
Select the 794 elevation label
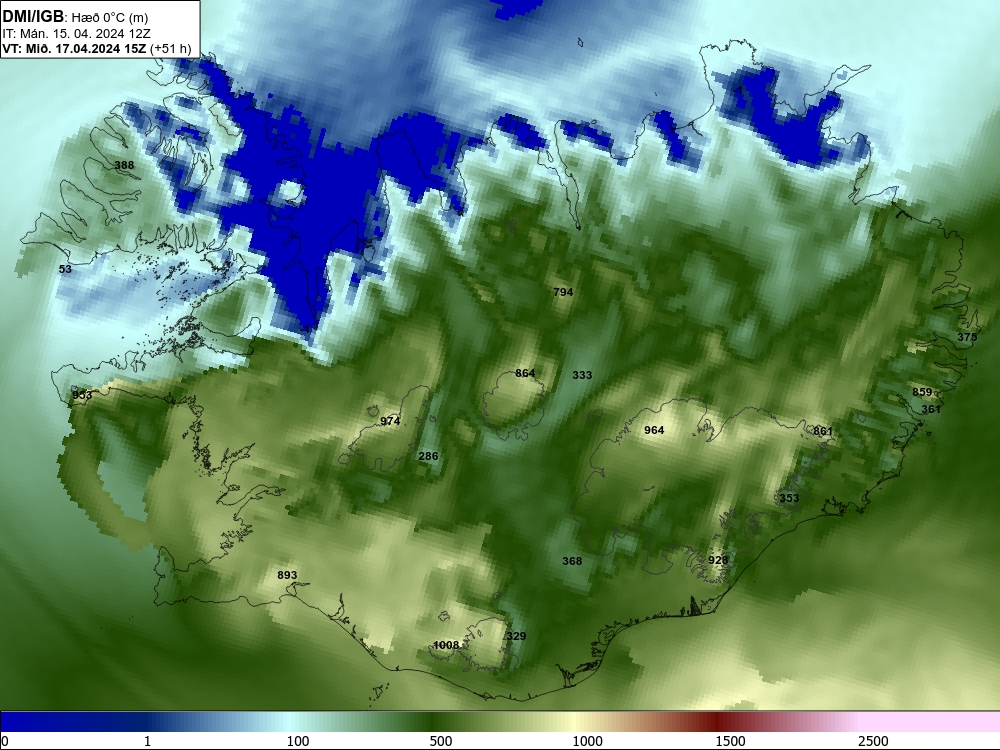[x=563, y=292]
